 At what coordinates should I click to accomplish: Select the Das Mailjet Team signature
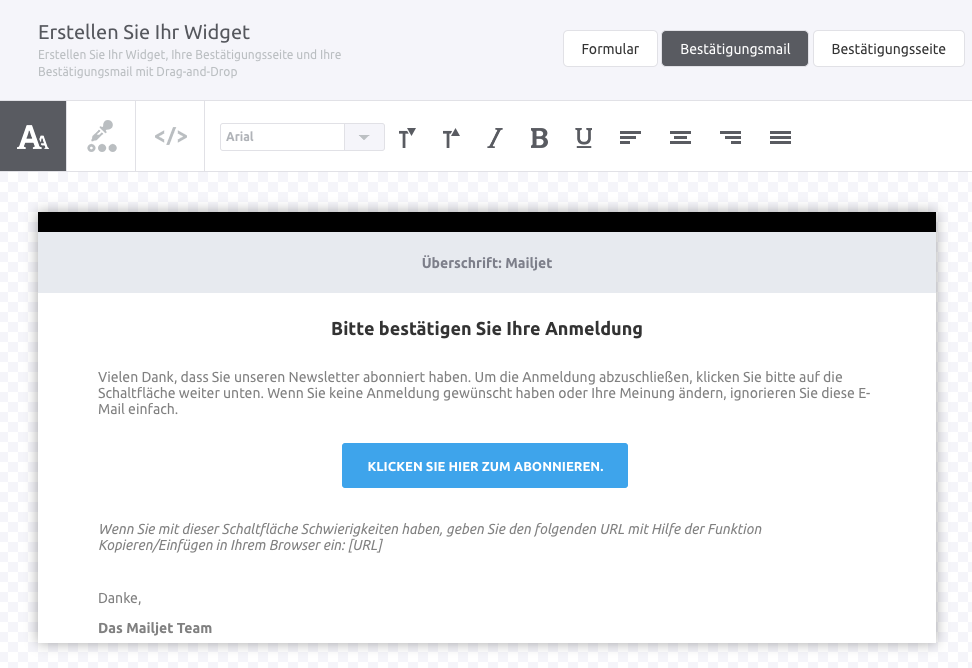coord(155,628)
